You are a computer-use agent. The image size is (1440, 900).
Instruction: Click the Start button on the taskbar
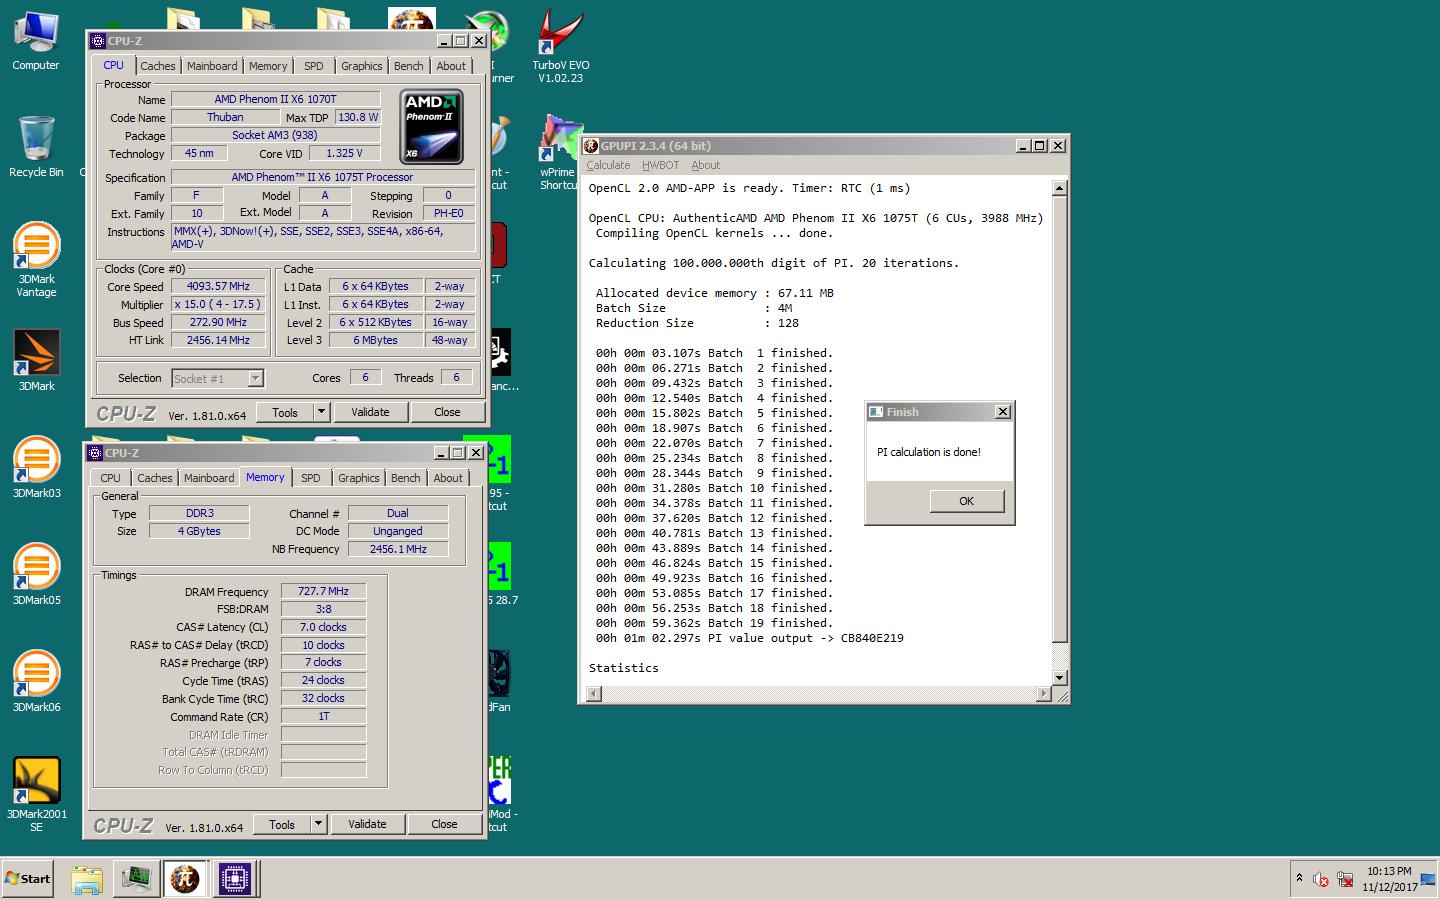click(x=28, y=879)
